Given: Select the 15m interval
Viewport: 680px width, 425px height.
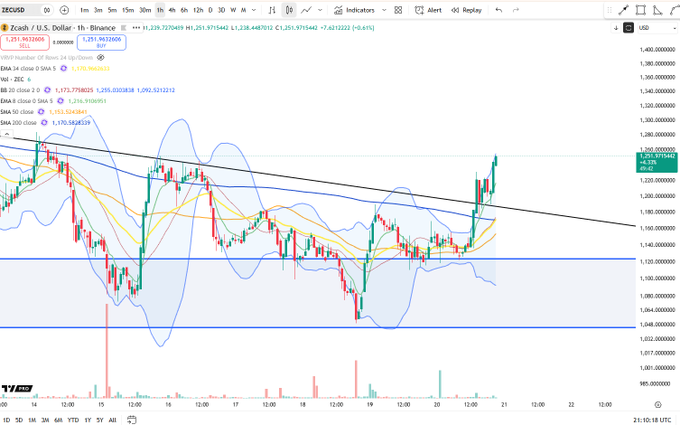Looking at the screenshot, I should tap(128, 10).
